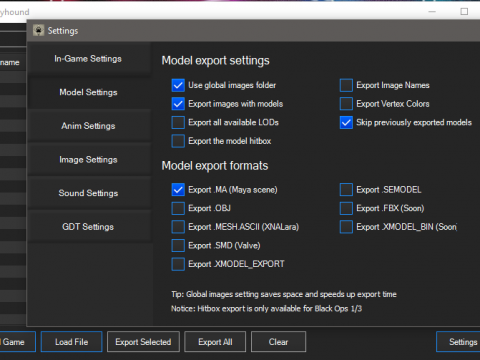
Task: Open the In-Game Settings tab
Action: 88,59
